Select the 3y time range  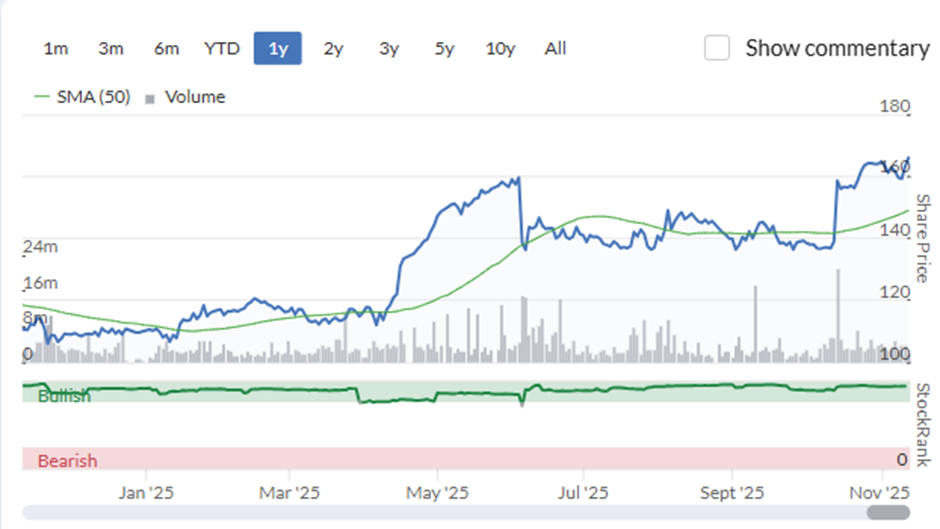click(x=388, y=48)
